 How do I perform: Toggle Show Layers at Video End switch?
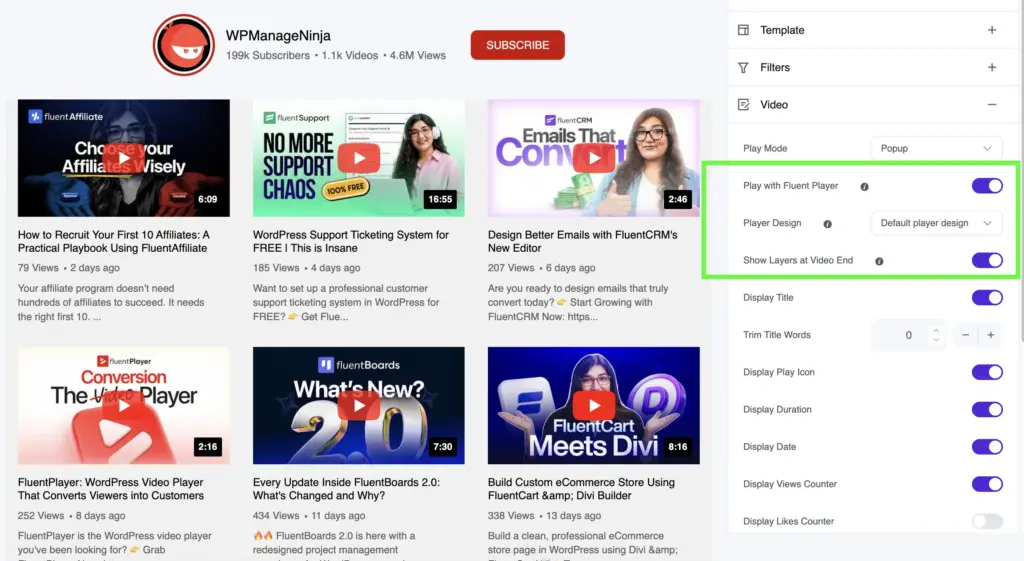point(987,260)
